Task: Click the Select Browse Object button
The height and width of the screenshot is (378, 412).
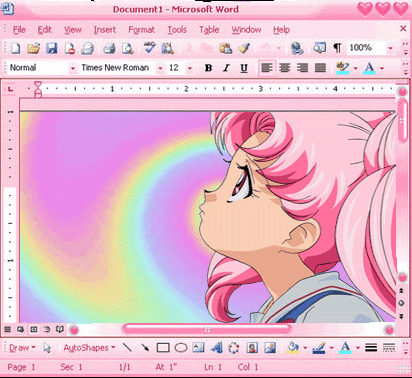Action: (402, 303)
